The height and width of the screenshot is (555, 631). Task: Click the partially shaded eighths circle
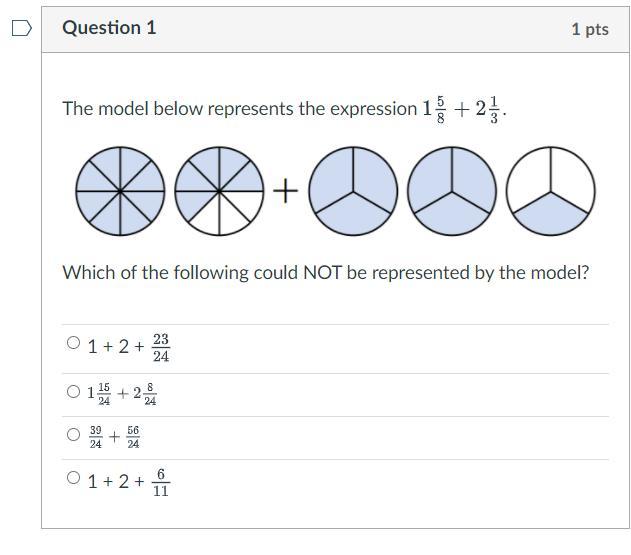219,190
